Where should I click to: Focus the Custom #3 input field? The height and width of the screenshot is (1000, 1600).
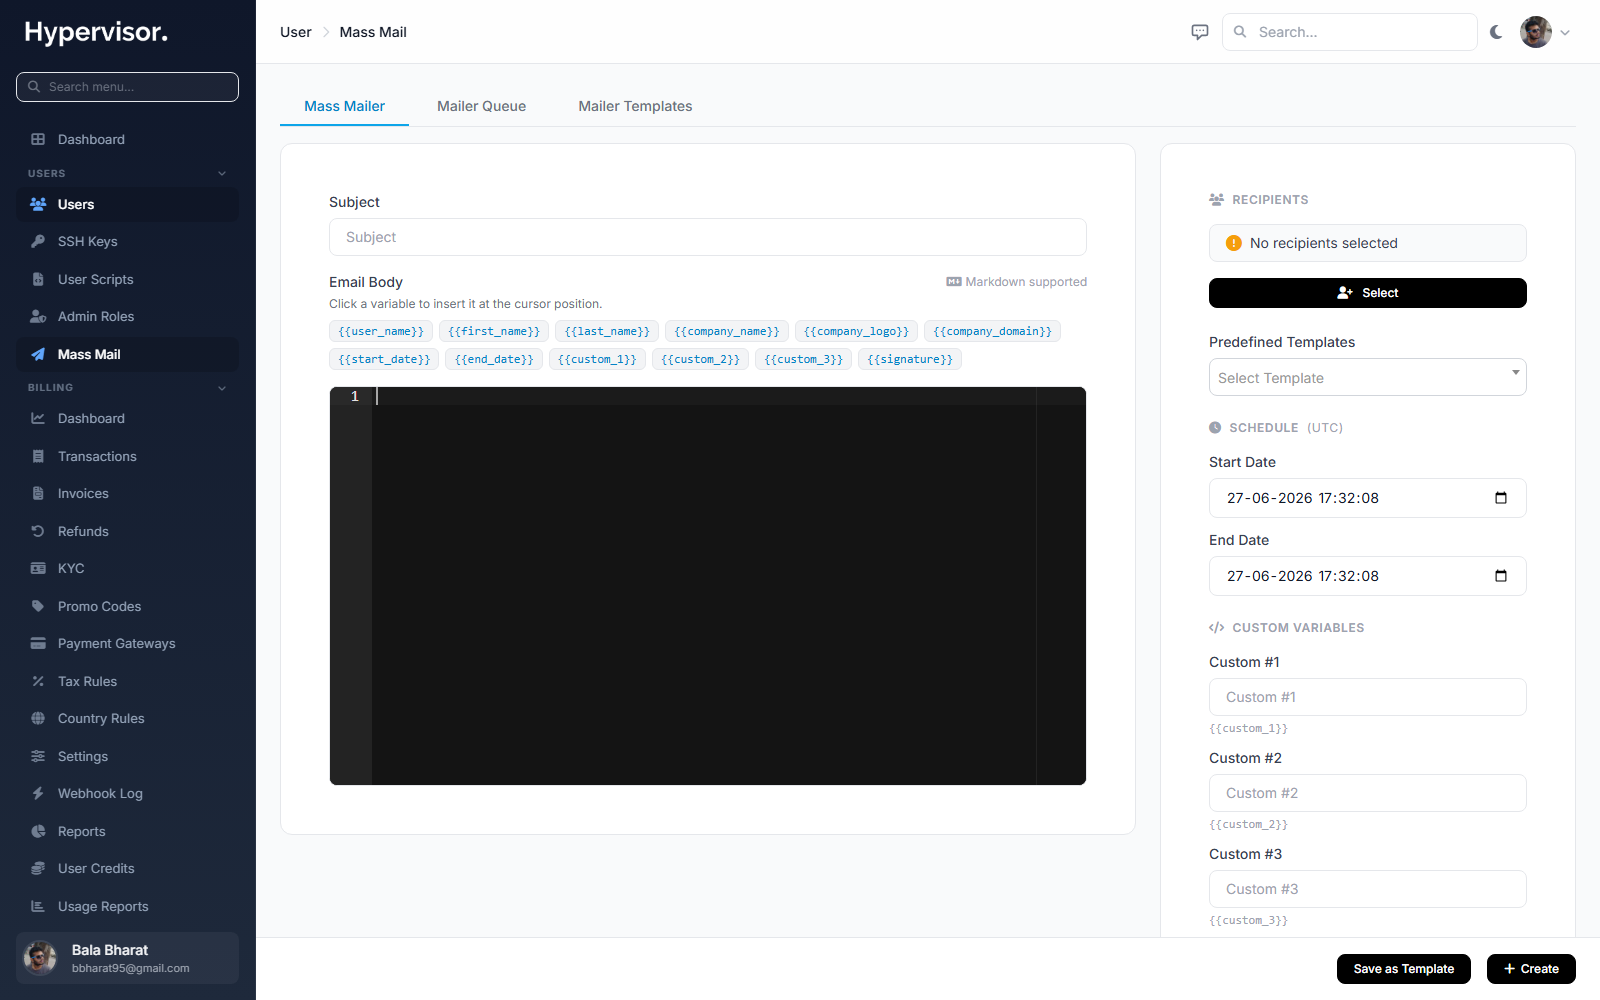click(x=1367, y=889)
